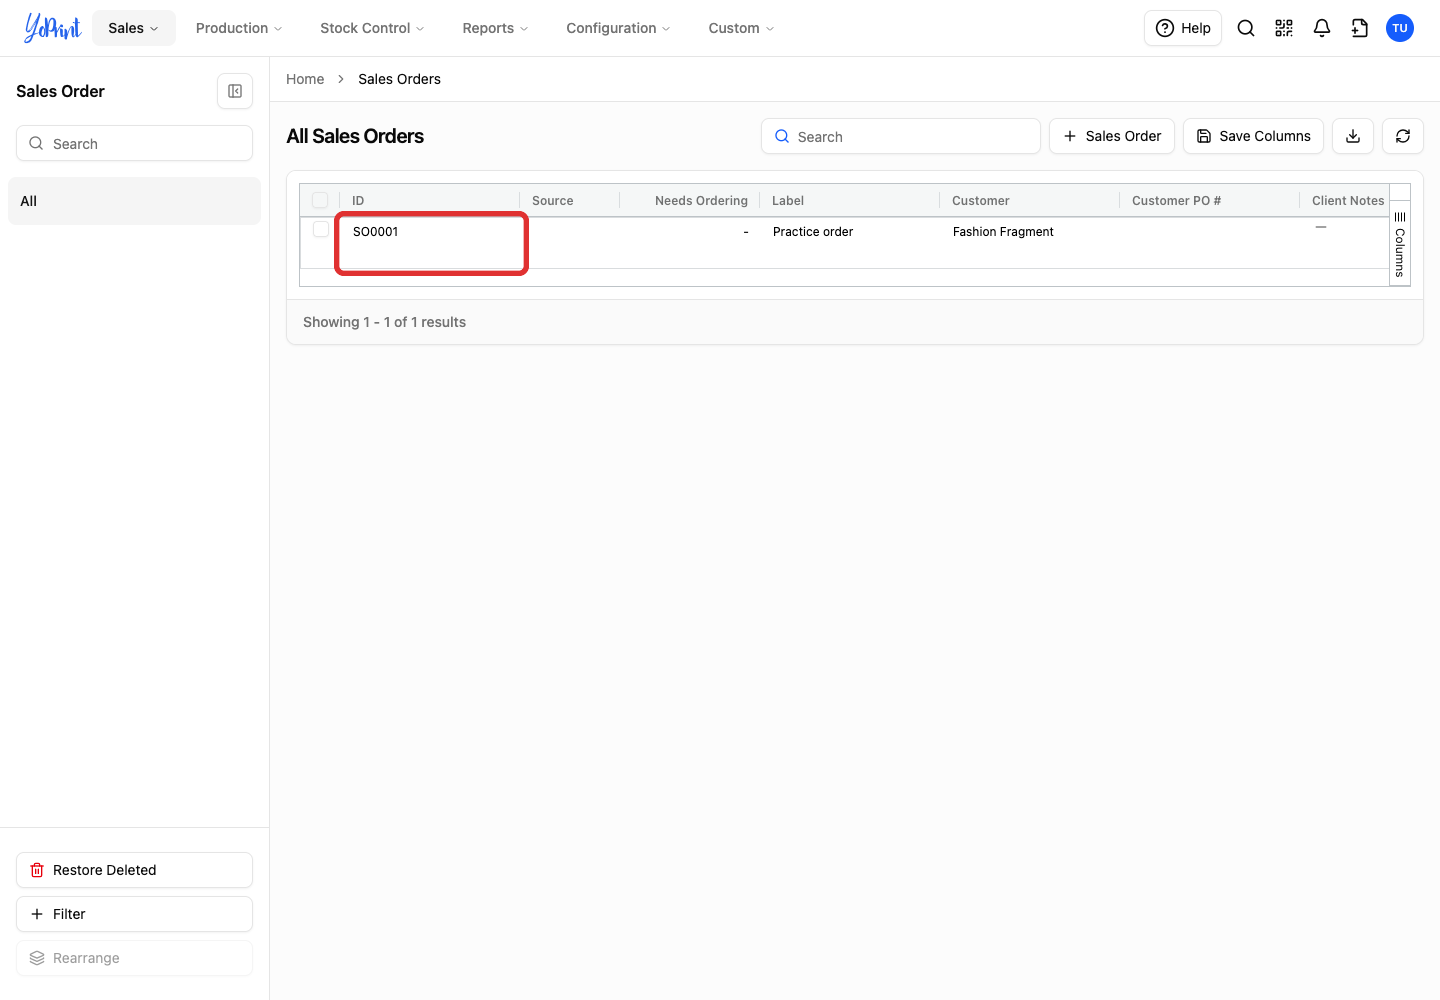Expand the Configuration menu
Image resolution: width=1440 pixels, height=1000 pixels.
[618, 28]
